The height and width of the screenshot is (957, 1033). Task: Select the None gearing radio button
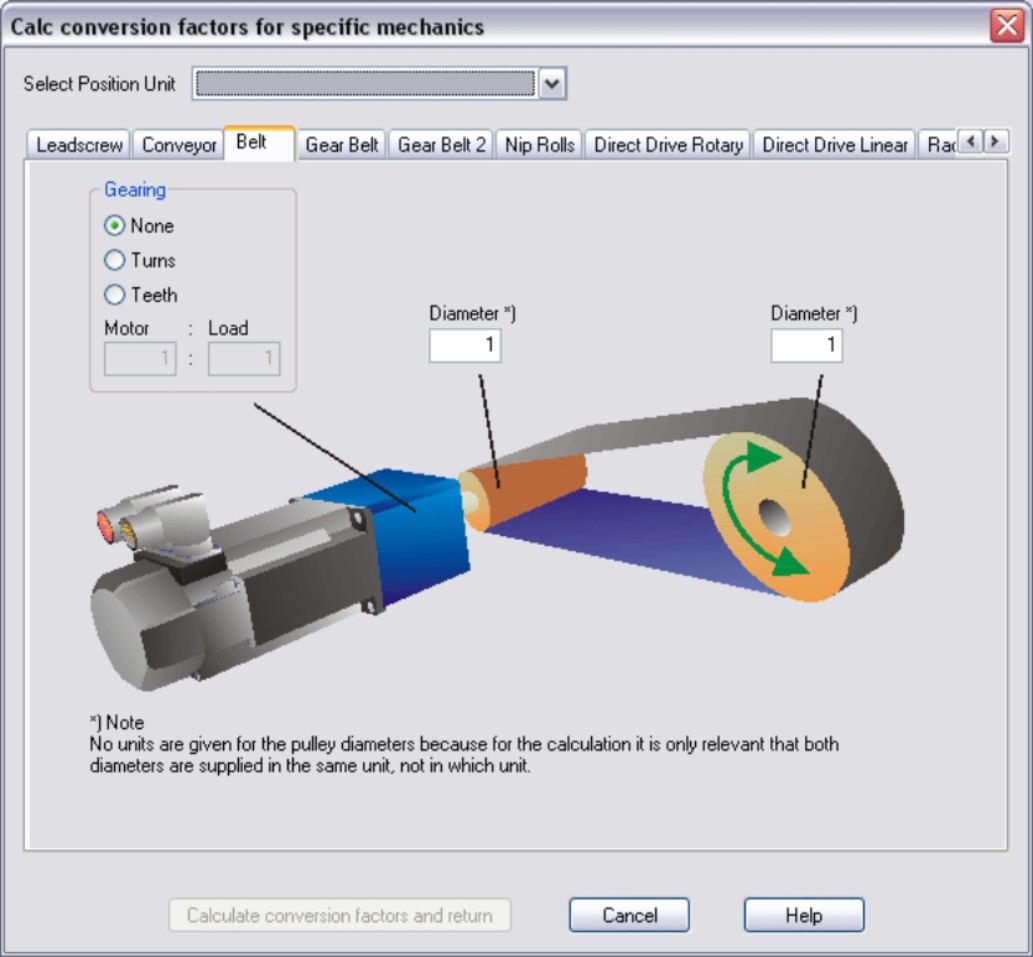[x=115, y=226]
